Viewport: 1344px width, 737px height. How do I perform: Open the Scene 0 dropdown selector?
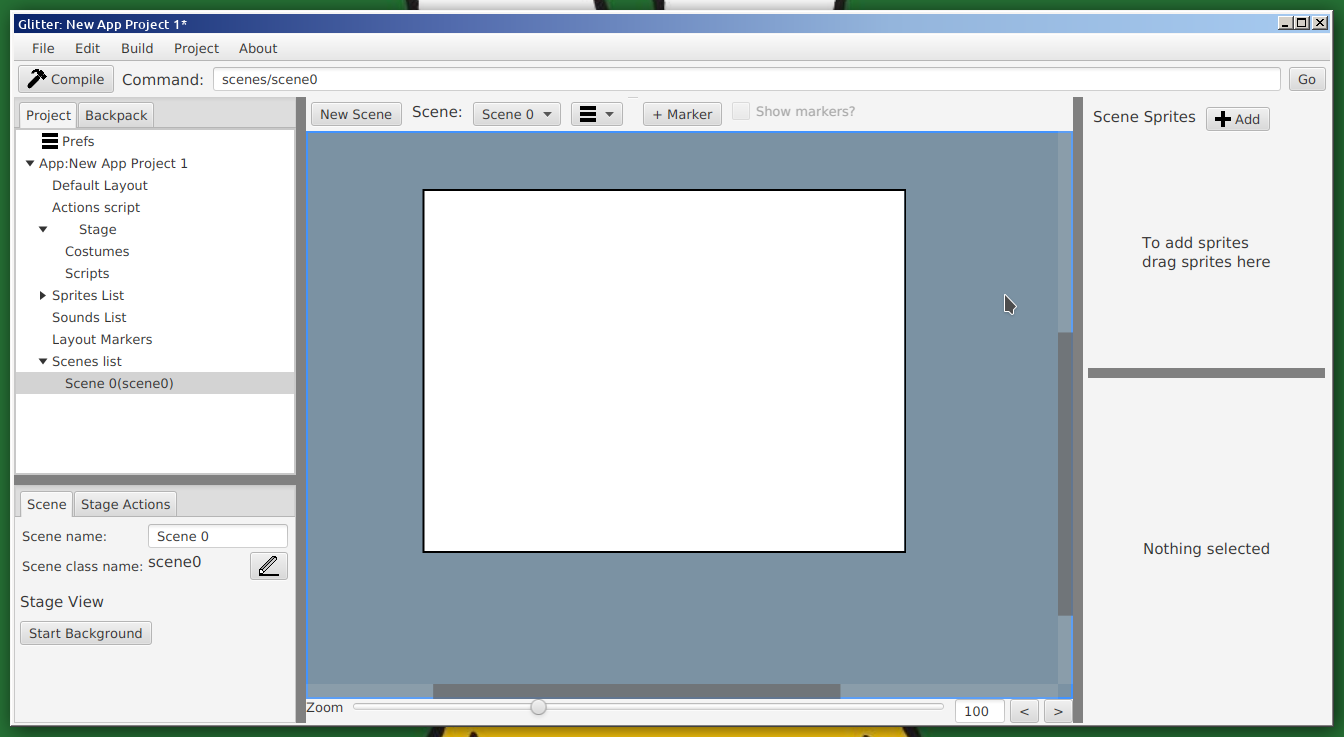pyautogui.click(x=516, y=114)
